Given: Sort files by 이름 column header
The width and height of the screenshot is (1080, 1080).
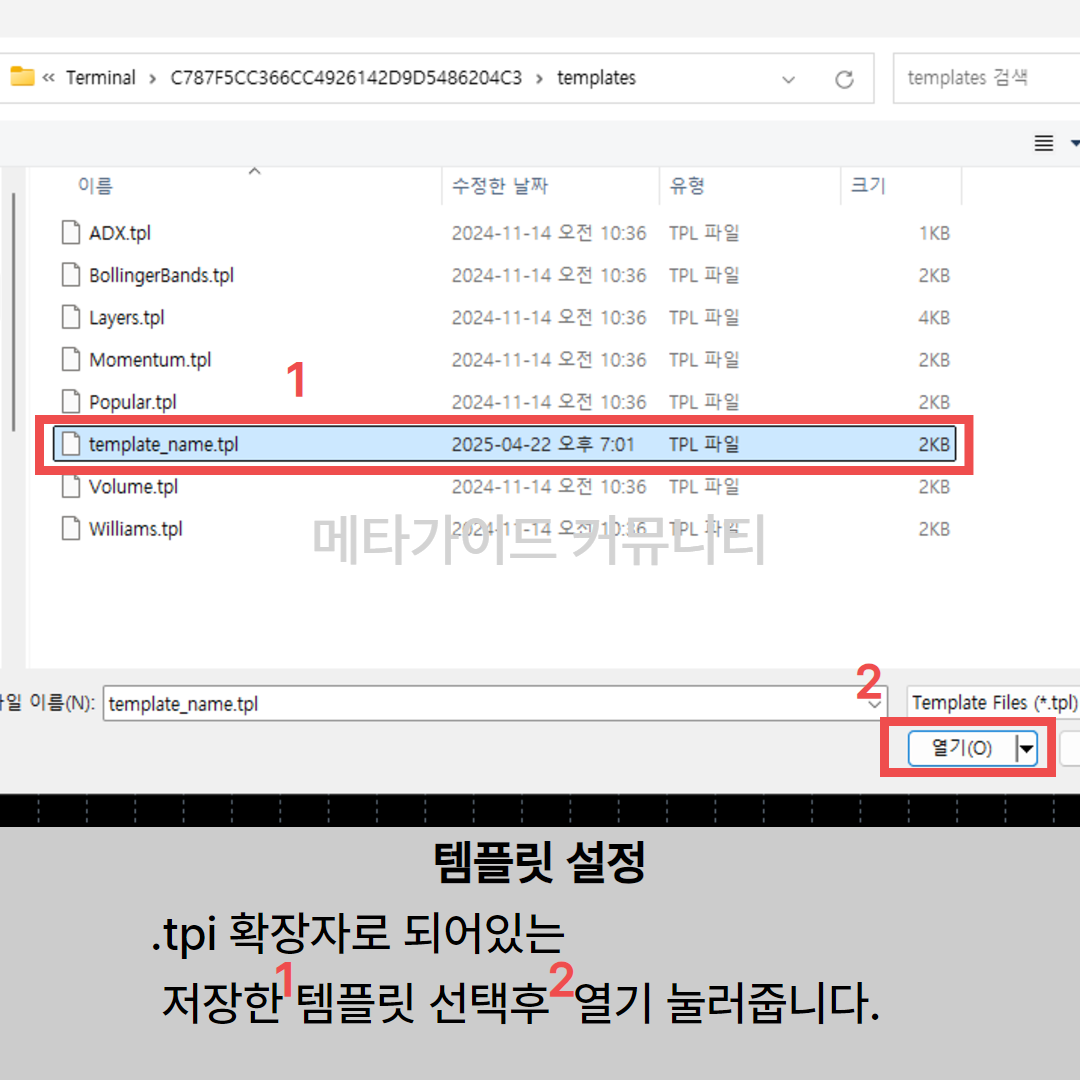Looking at the screenshot, I should [x=96, y=186].
